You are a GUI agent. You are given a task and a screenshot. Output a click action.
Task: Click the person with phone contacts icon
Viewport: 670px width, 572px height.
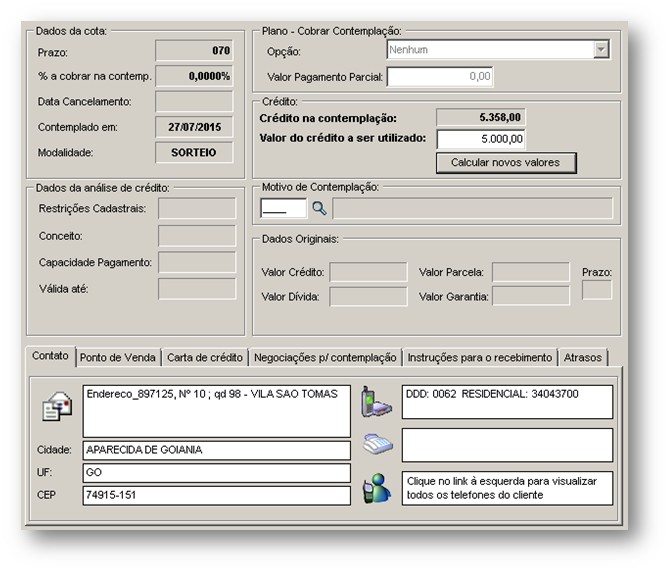click(377, 488)
